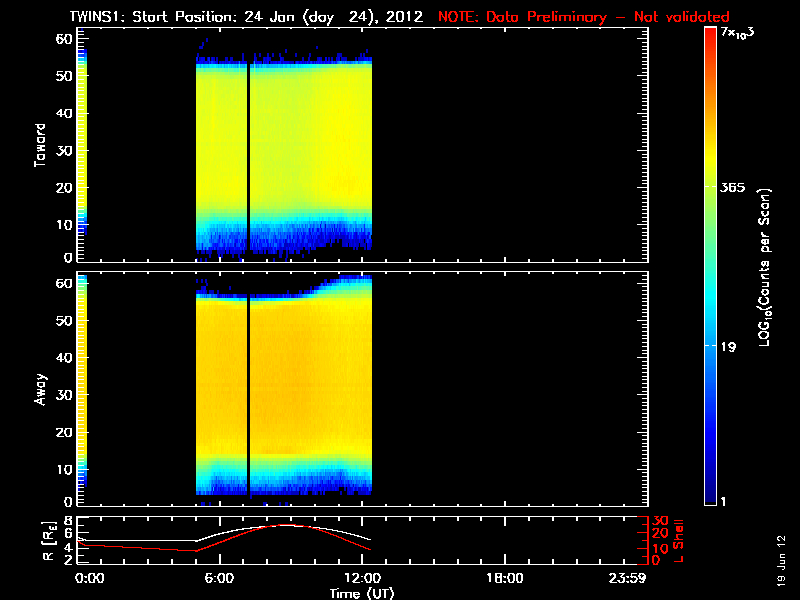800x600 pixels.
Task: Click the '18:00' time axis tick label
Action: pos(503,578)
